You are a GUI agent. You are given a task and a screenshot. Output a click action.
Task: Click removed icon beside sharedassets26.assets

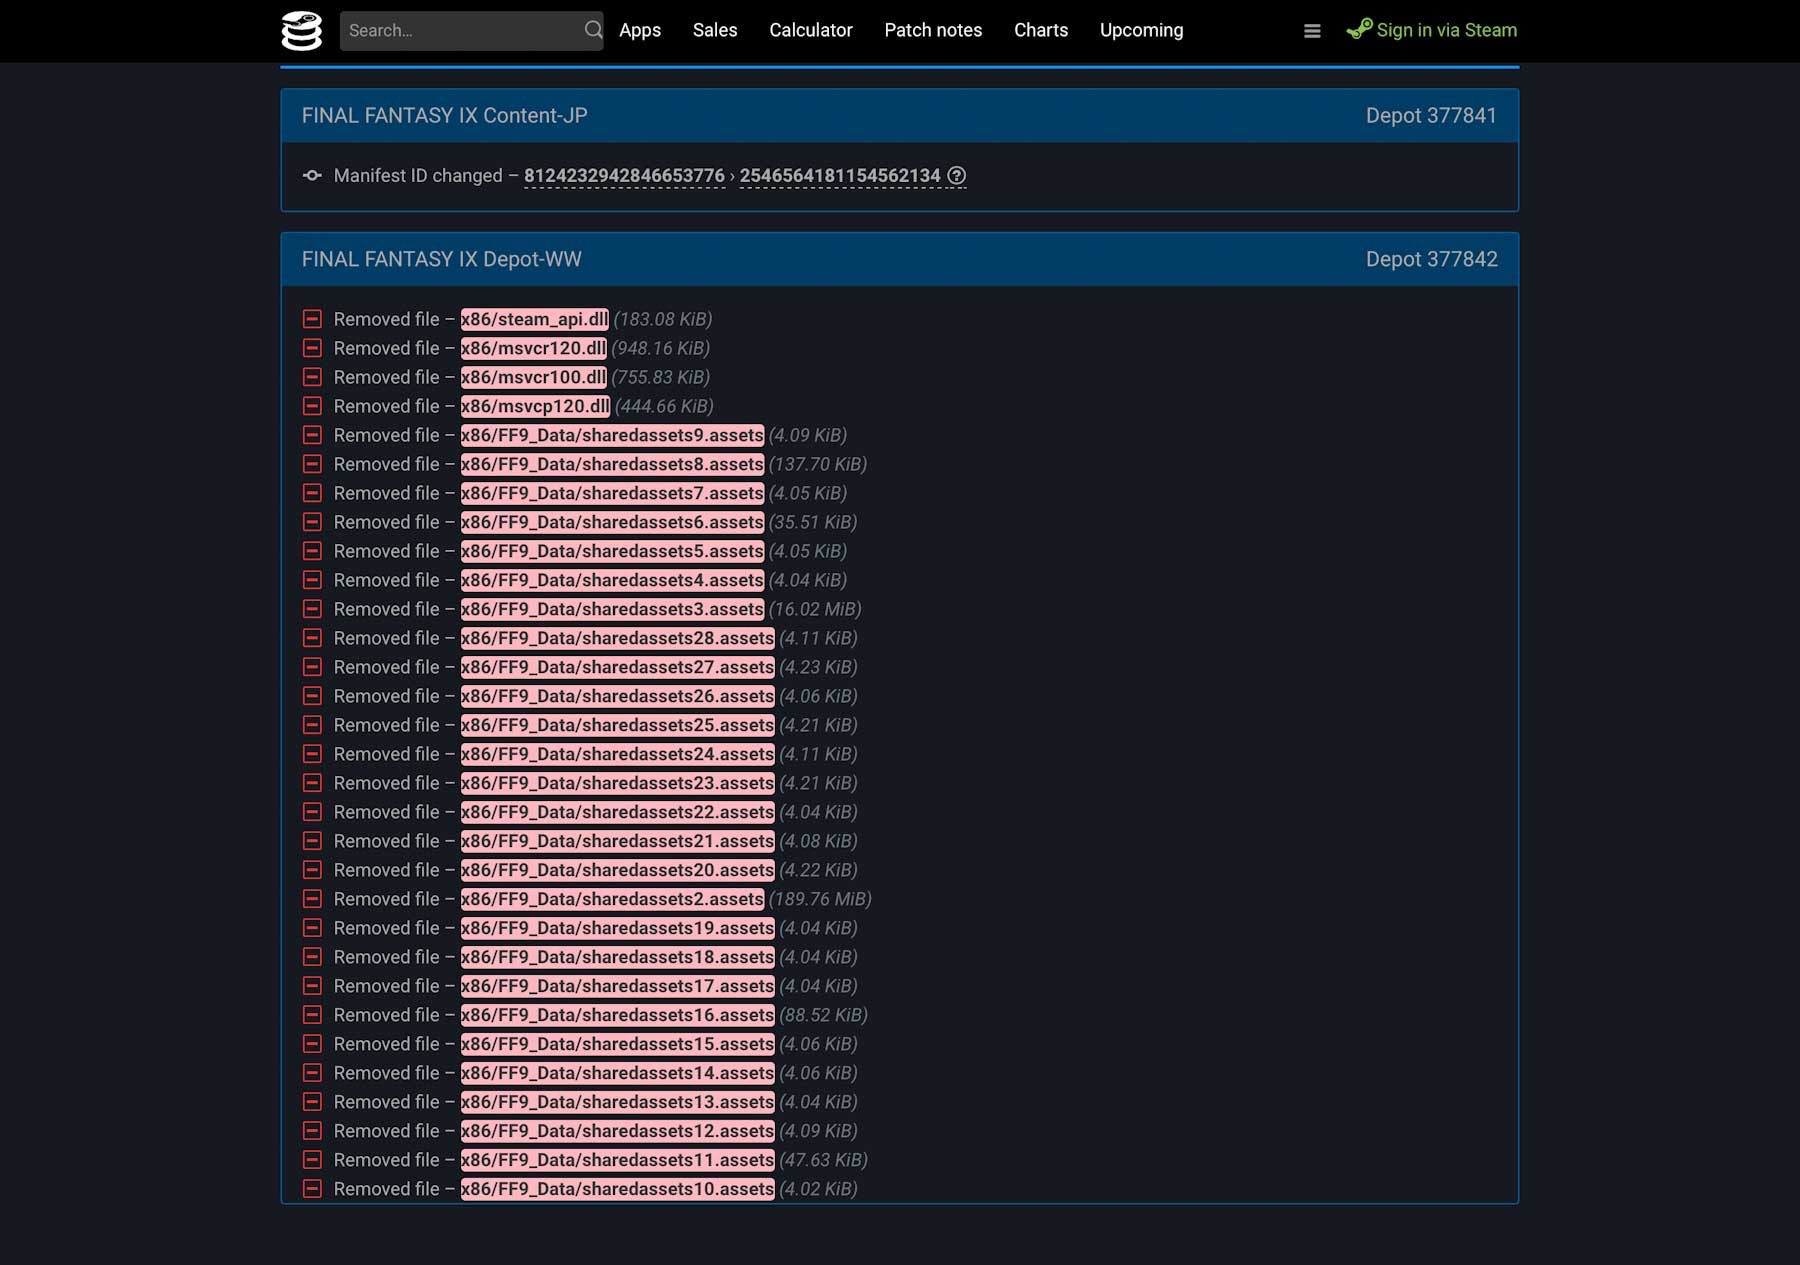tap(312, 696)
